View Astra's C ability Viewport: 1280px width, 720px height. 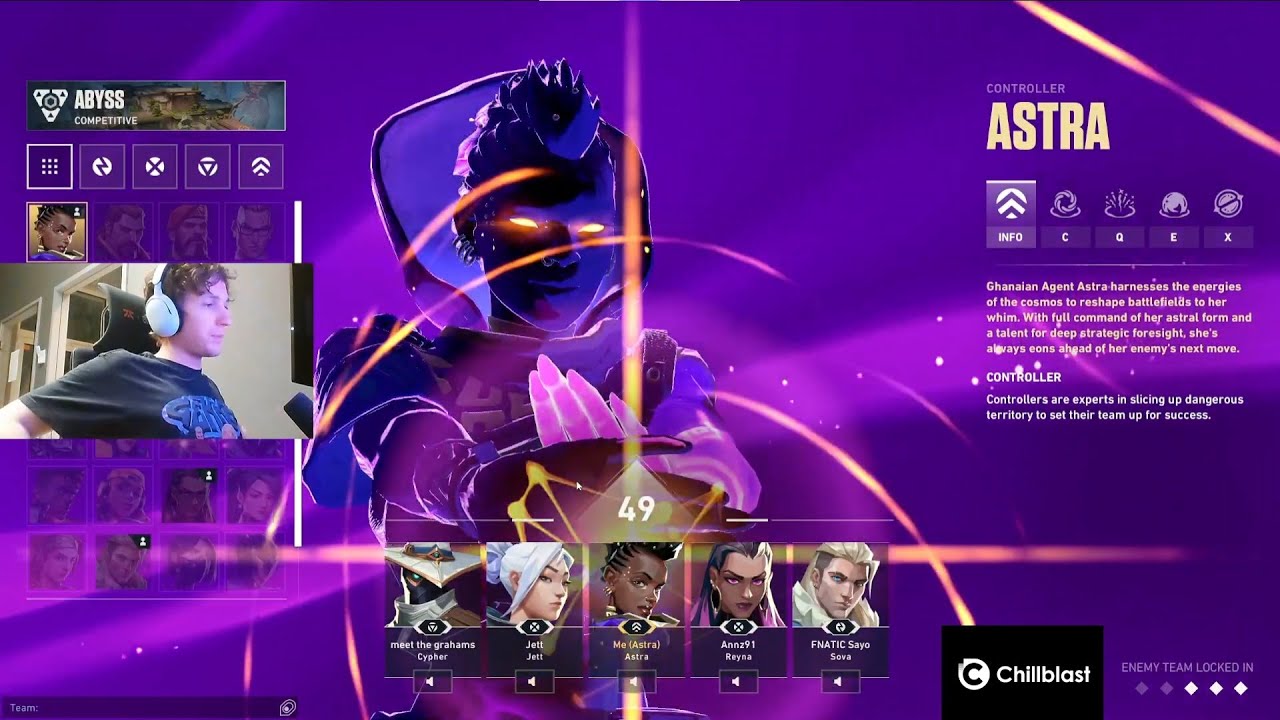point(1065,214)
